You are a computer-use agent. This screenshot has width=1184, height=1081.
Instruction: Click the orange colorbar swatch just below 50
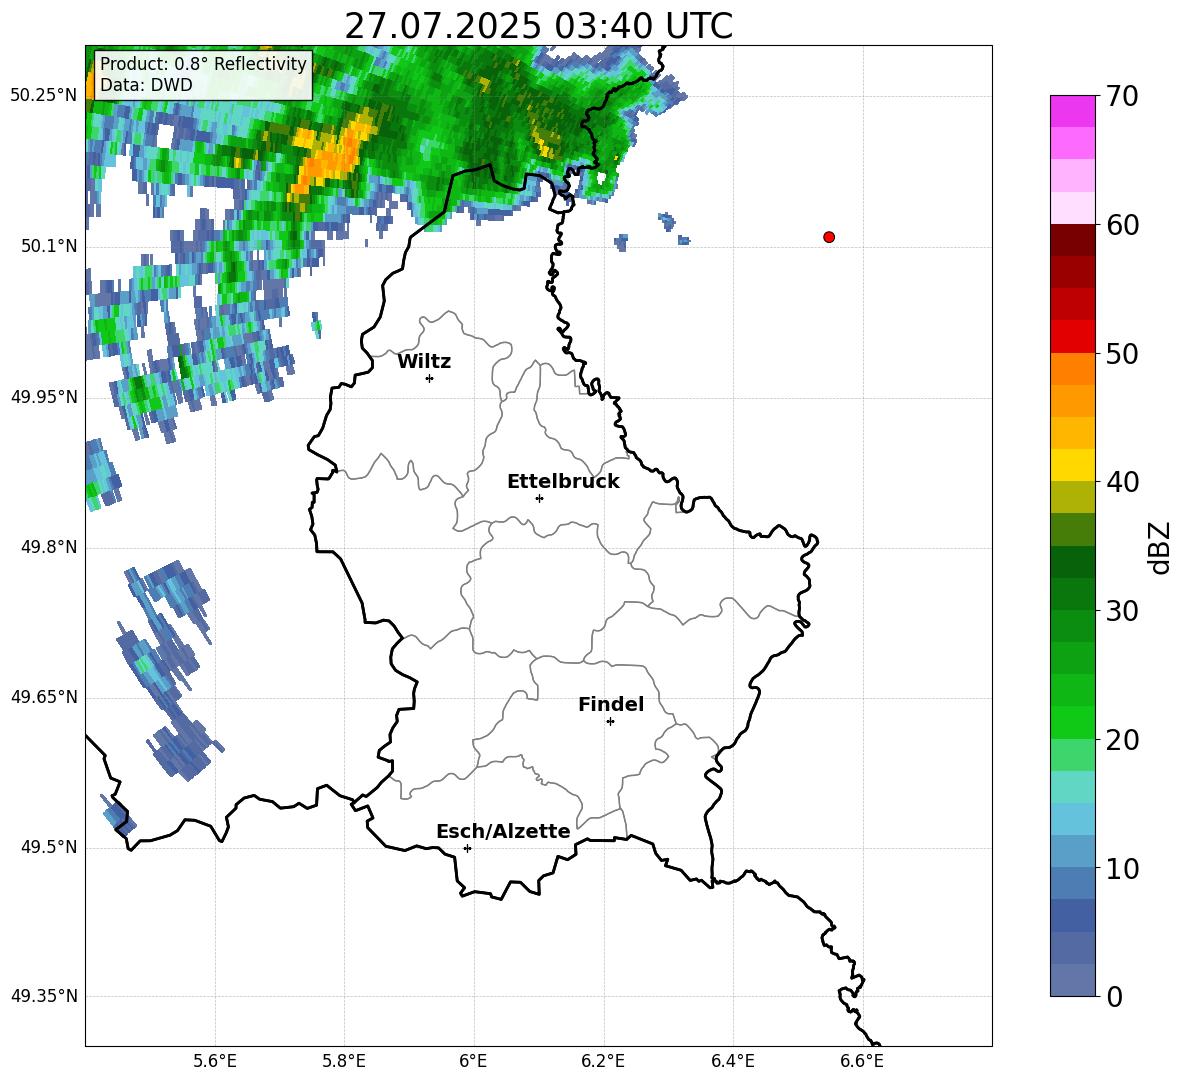[x=1072, y=369]
